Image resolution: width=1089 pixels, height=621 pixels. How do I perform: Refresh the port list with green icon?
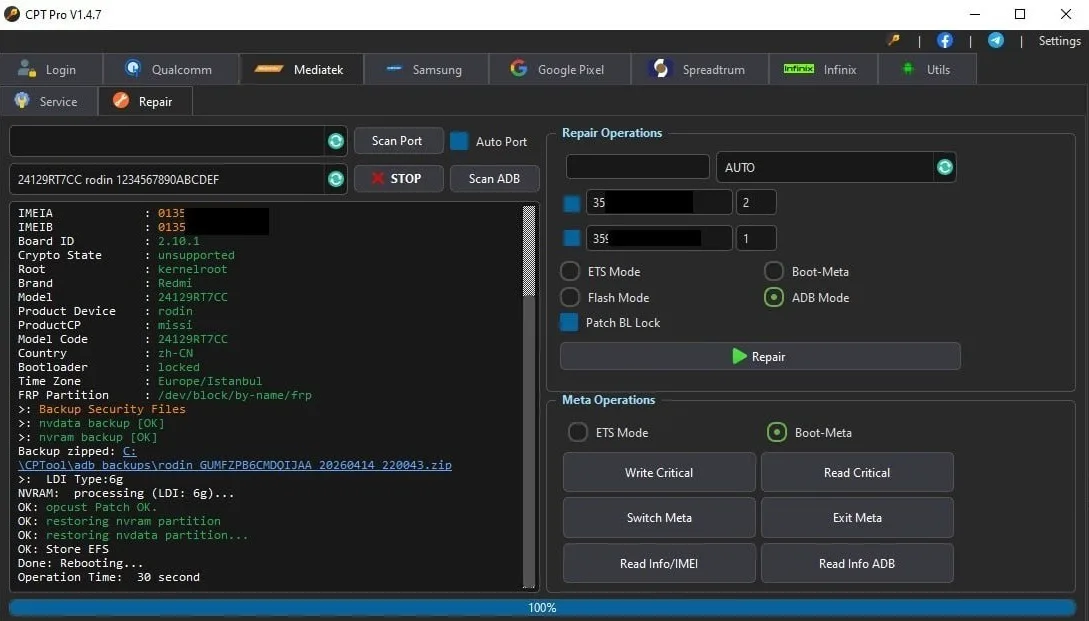pos(335,141)
